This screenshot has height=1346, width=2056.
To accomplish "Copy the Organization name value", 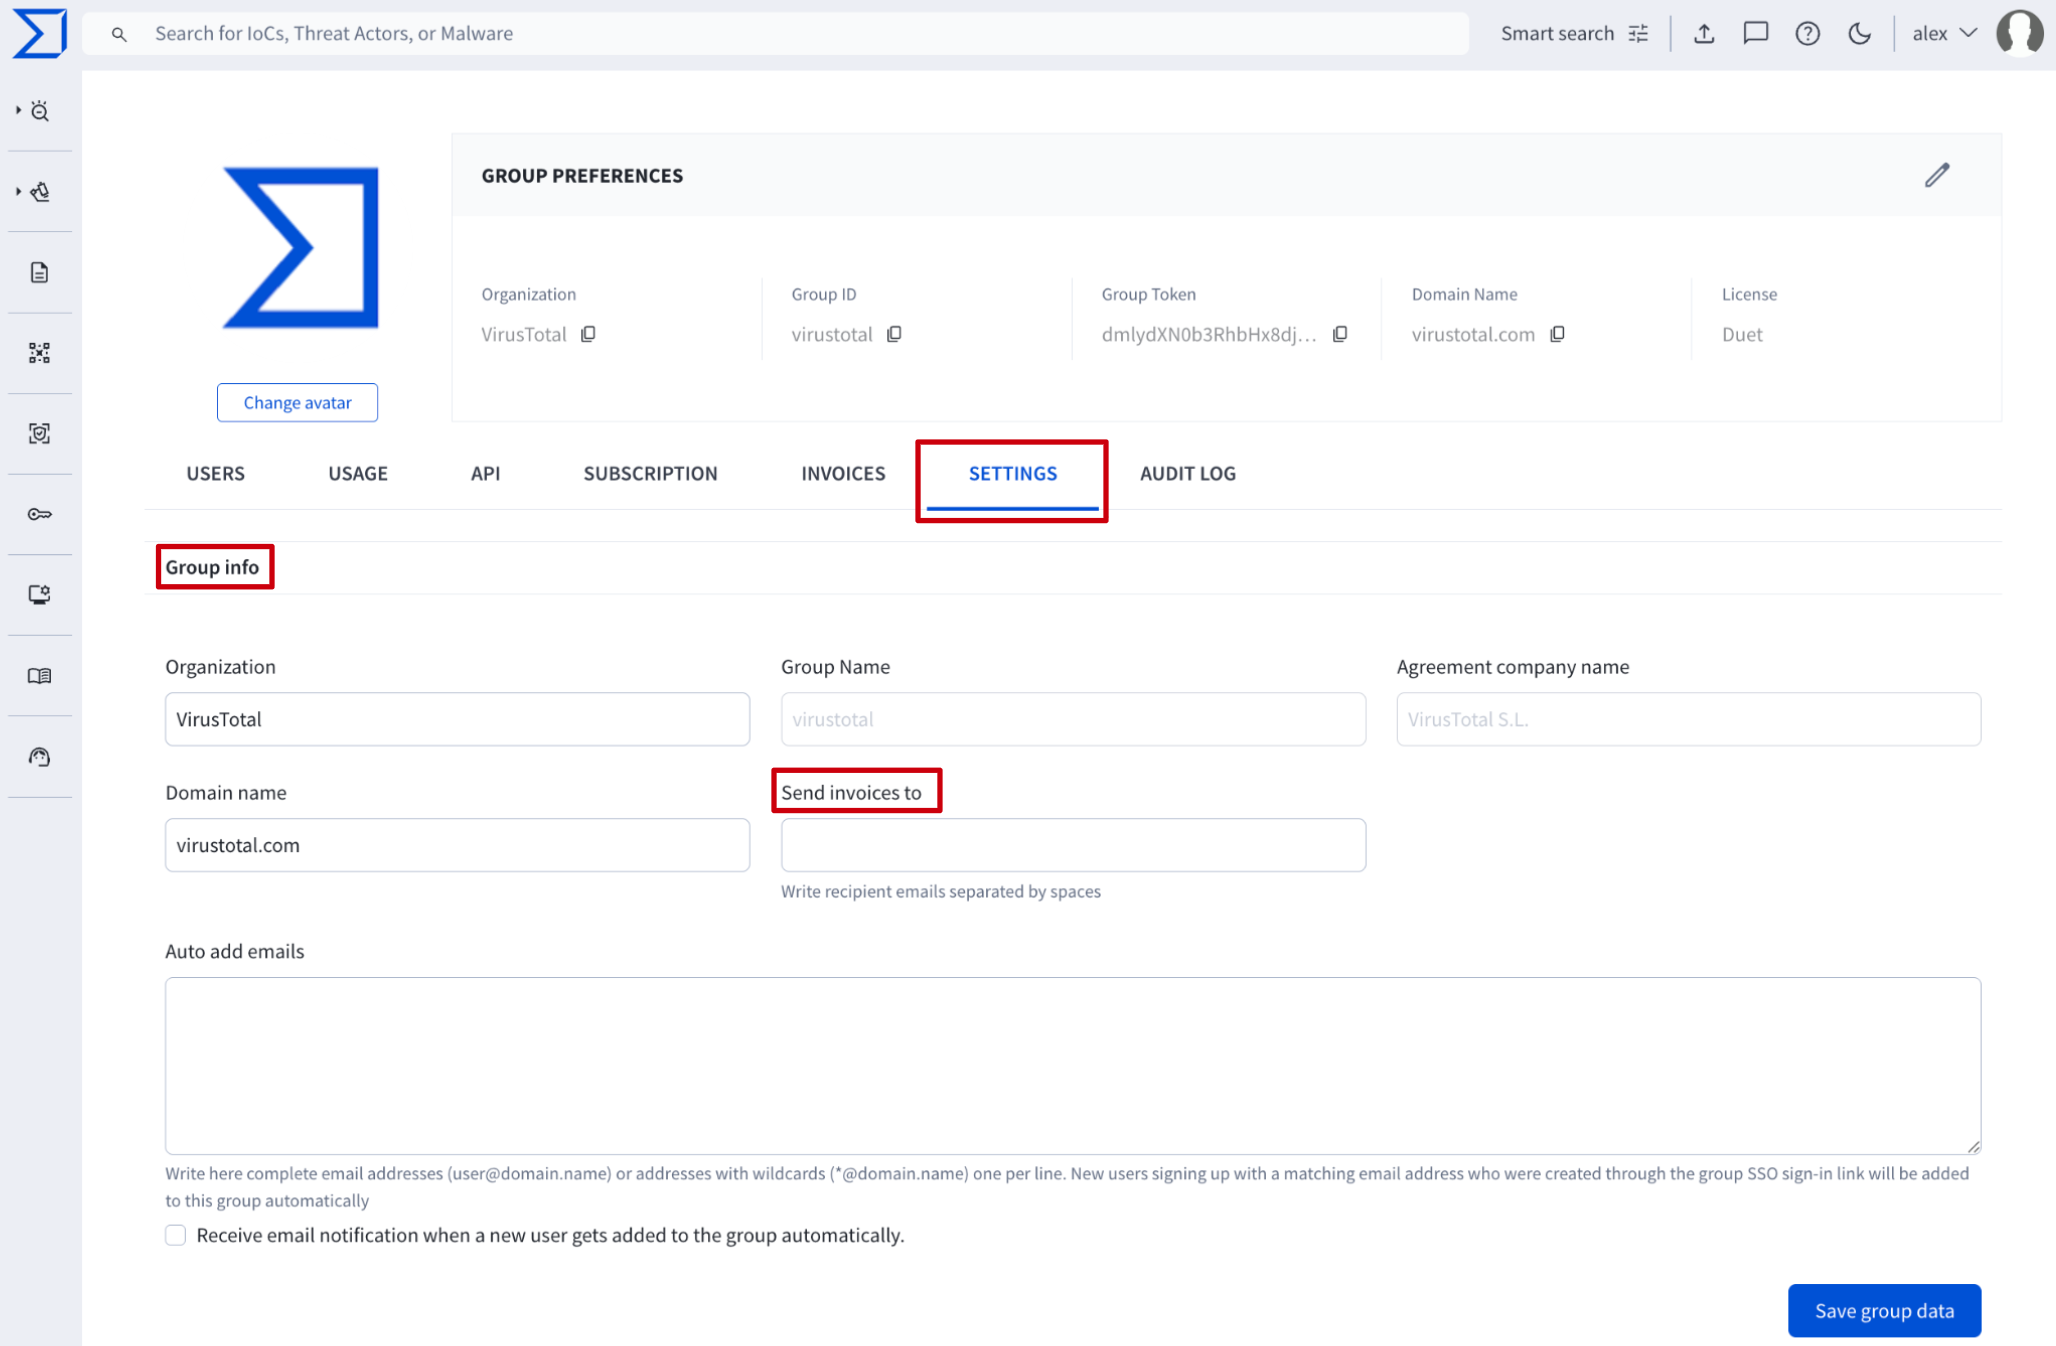I will [588, 334].
